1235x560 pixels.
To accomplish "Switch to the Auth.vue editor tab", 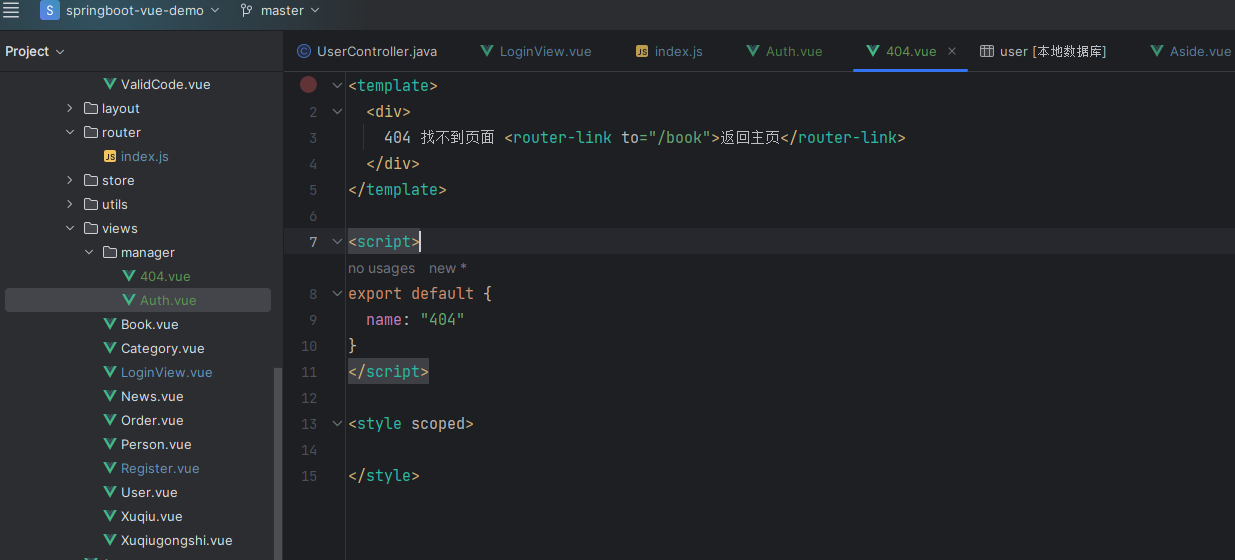I will (x=794, y=51).
